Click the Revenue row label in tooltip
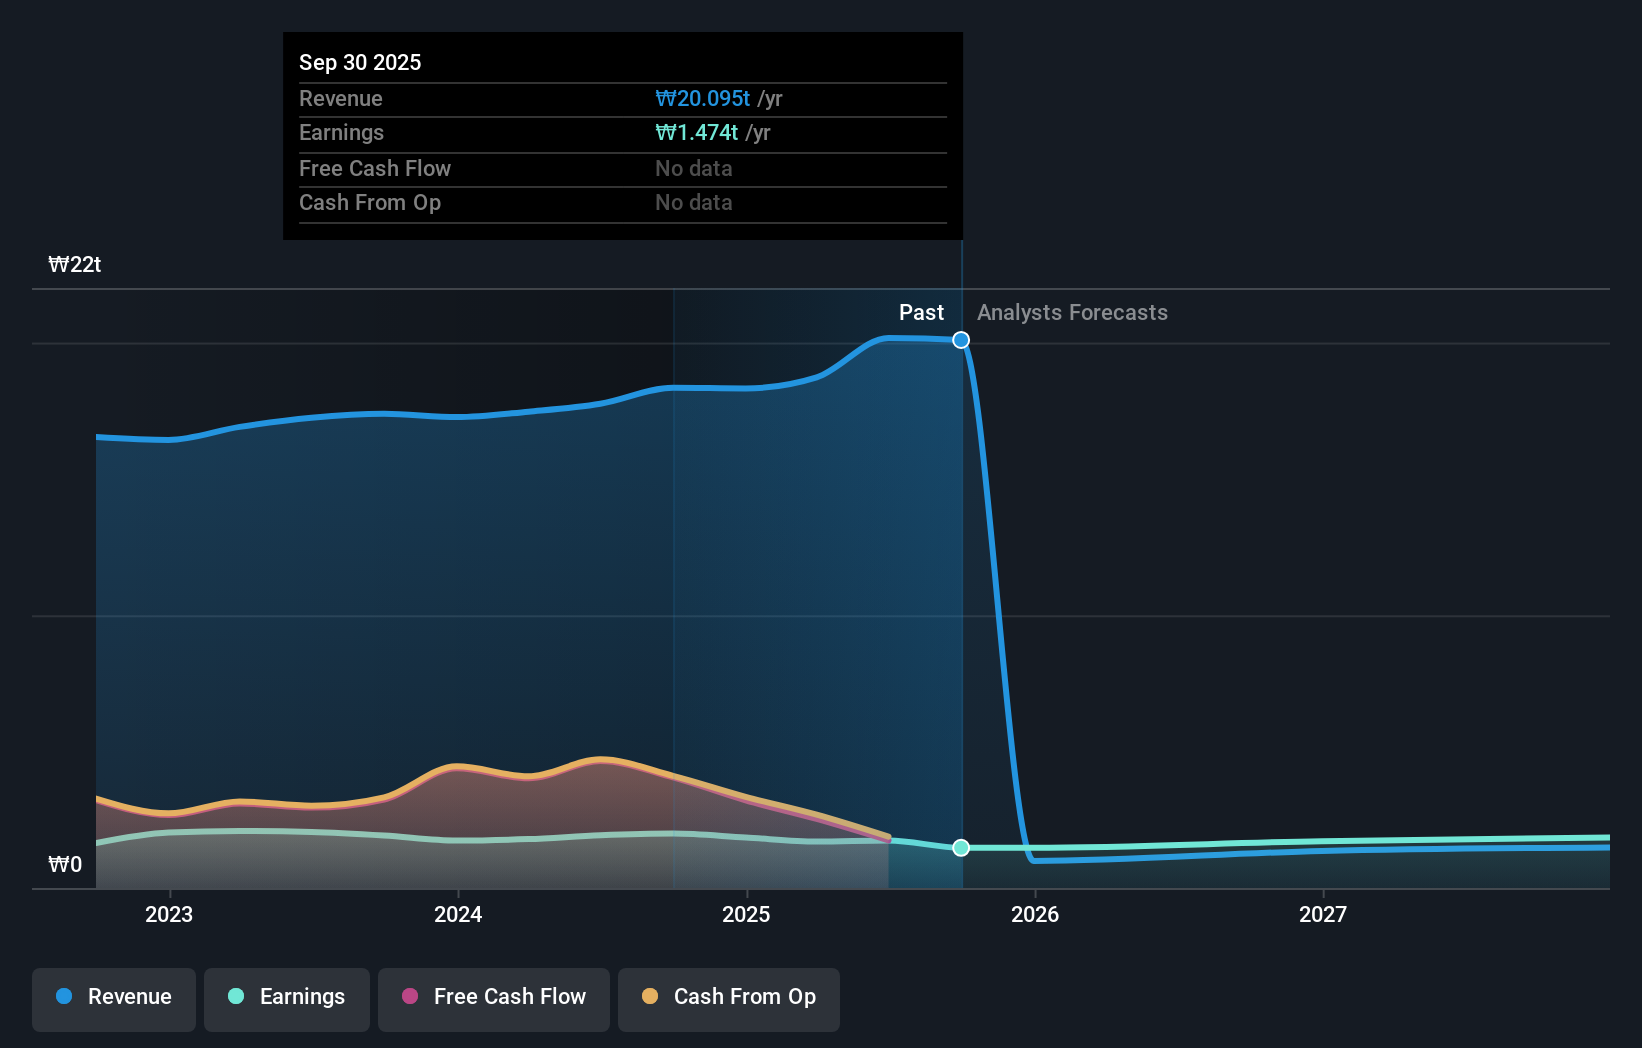This screenshot has height=1048, width=1642. point(341,99)
